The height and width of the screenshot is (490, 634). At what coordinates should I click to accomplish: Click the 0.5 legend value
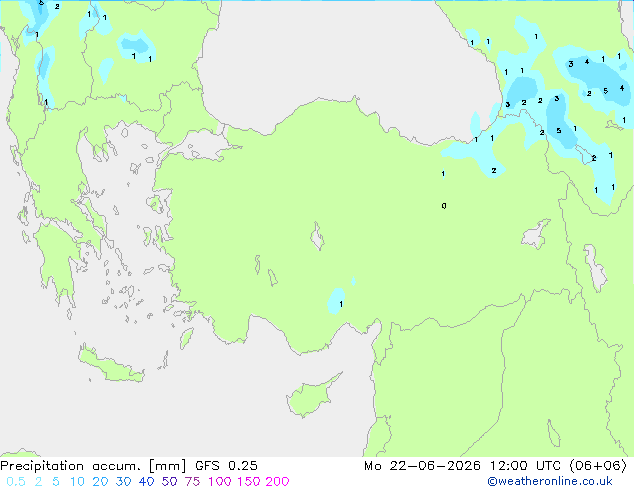[16, 482]
